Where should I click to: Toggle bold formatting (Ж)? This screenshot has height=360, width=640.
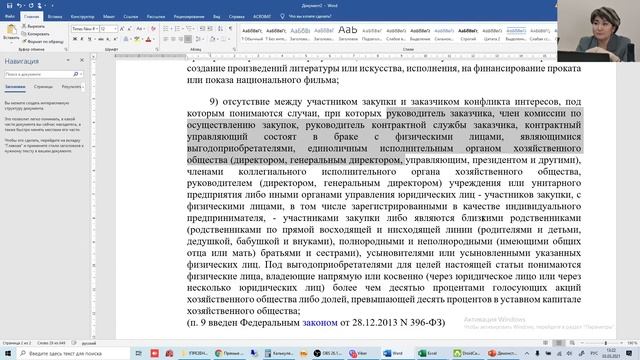pos(75,39)
